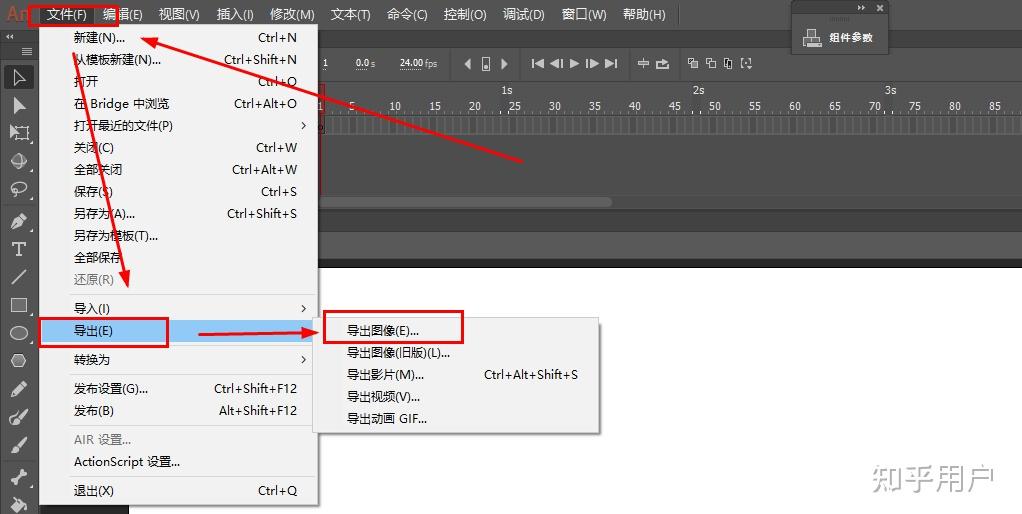Viewport: 1022px width, 514px height.
Task: Choose 导出动画 GIF... option
Action: (456, 419)
